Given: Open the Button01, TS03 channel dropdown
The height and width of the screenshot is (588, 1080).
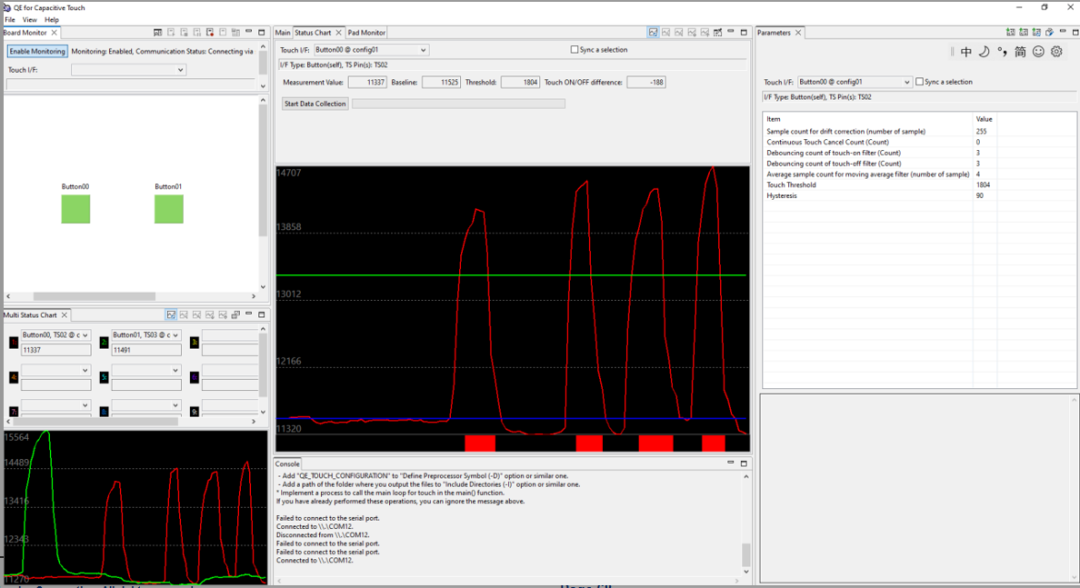Looking at the screenshot, I should (146, 335).
